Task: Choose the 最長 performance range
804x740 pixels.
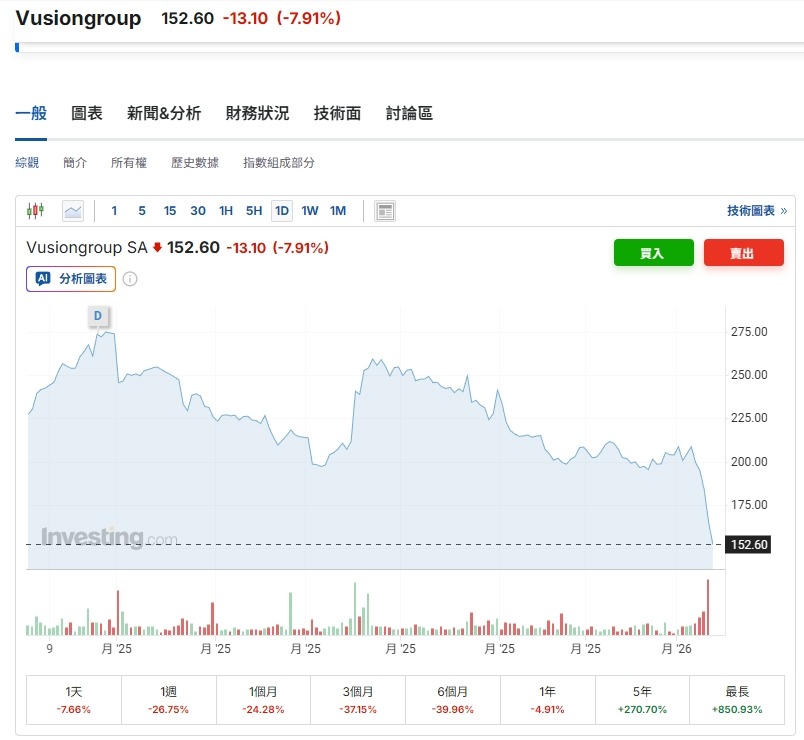Action: [737, 700]
